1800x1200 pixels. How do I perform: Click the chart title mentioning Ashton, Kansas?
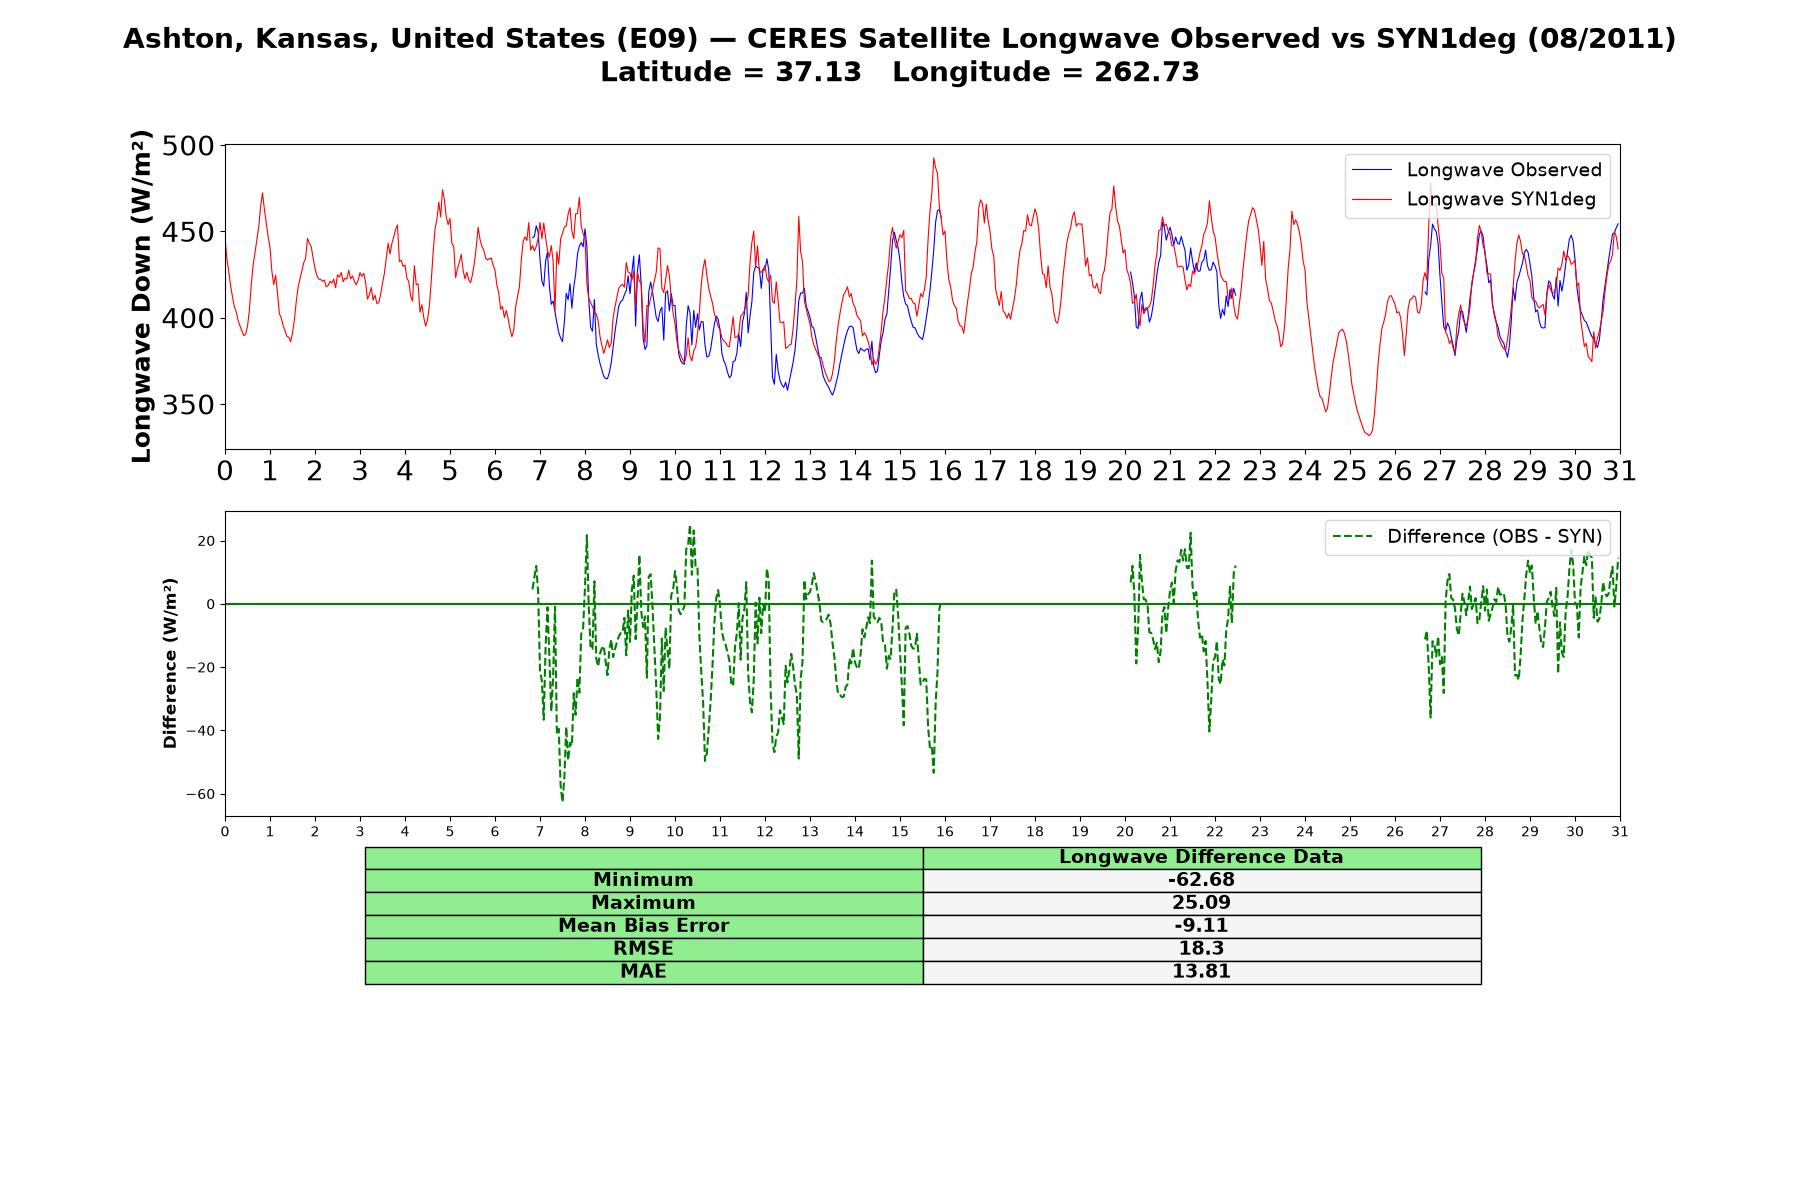899,39
